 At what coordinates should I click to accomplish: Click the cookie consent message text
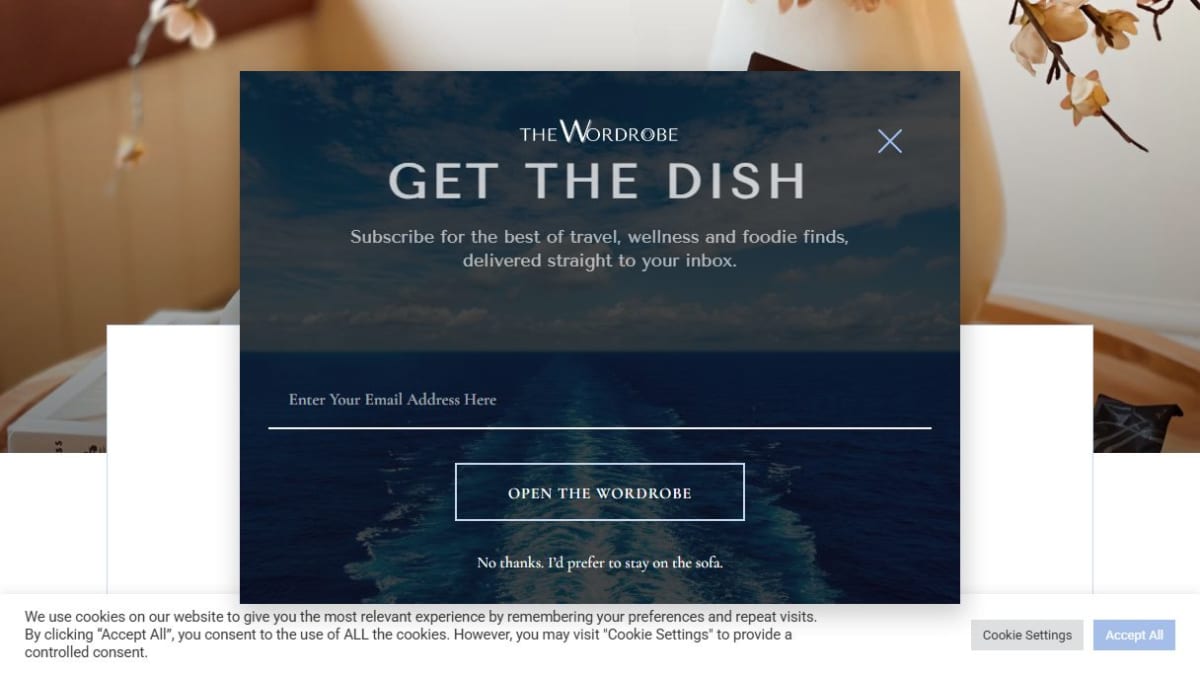[x=420, y=634]
